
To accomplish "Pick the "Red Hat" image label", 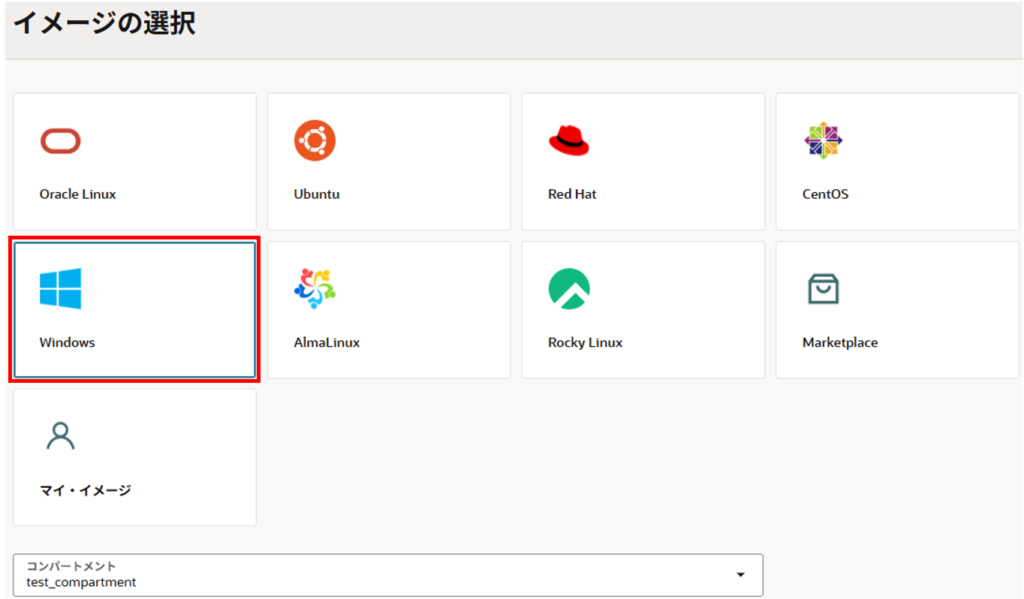I will pyautogui.click(x=572, y=194).
